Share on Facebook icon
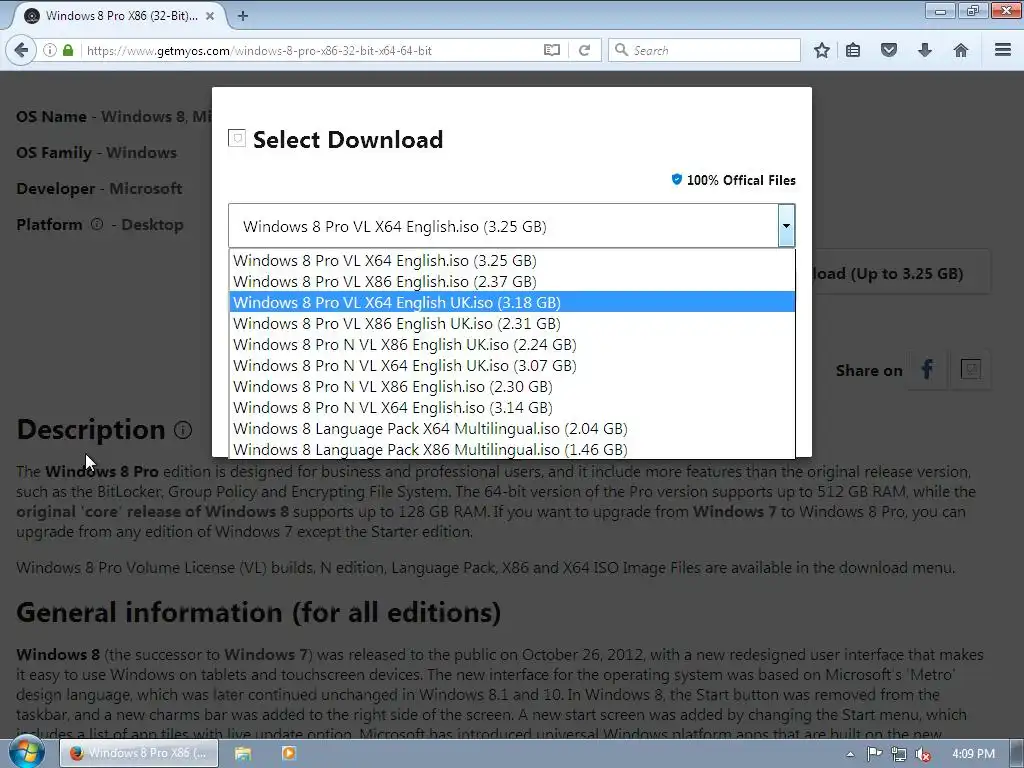The image size is (1024, 768). tap(927, 370)
